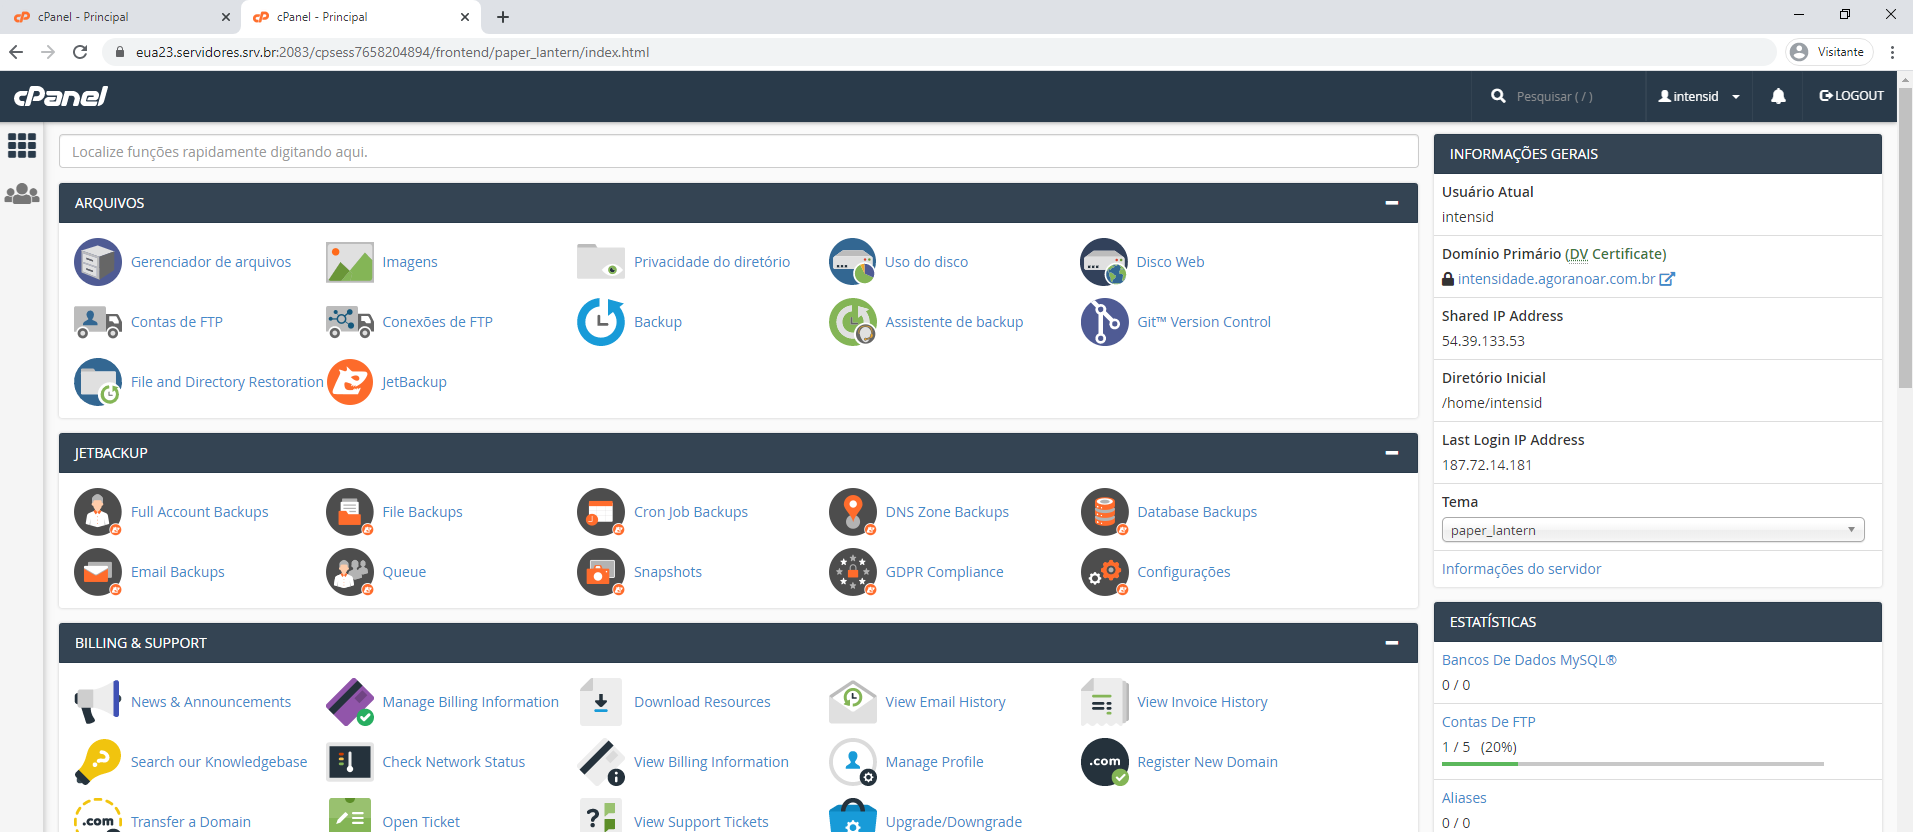Open the Cron Job Backups icon
The height and width of the screenshot is (832, 1913).
coord(601,512)
